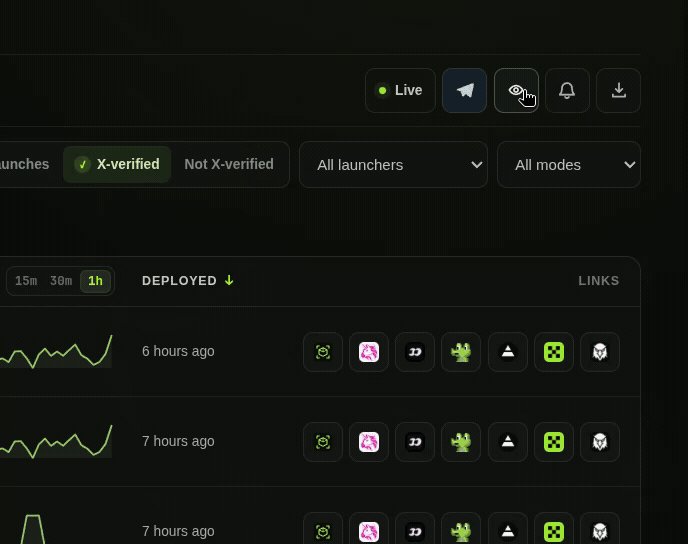Select the X-verified filter
The image size is (688, 544).
[117, 165]
